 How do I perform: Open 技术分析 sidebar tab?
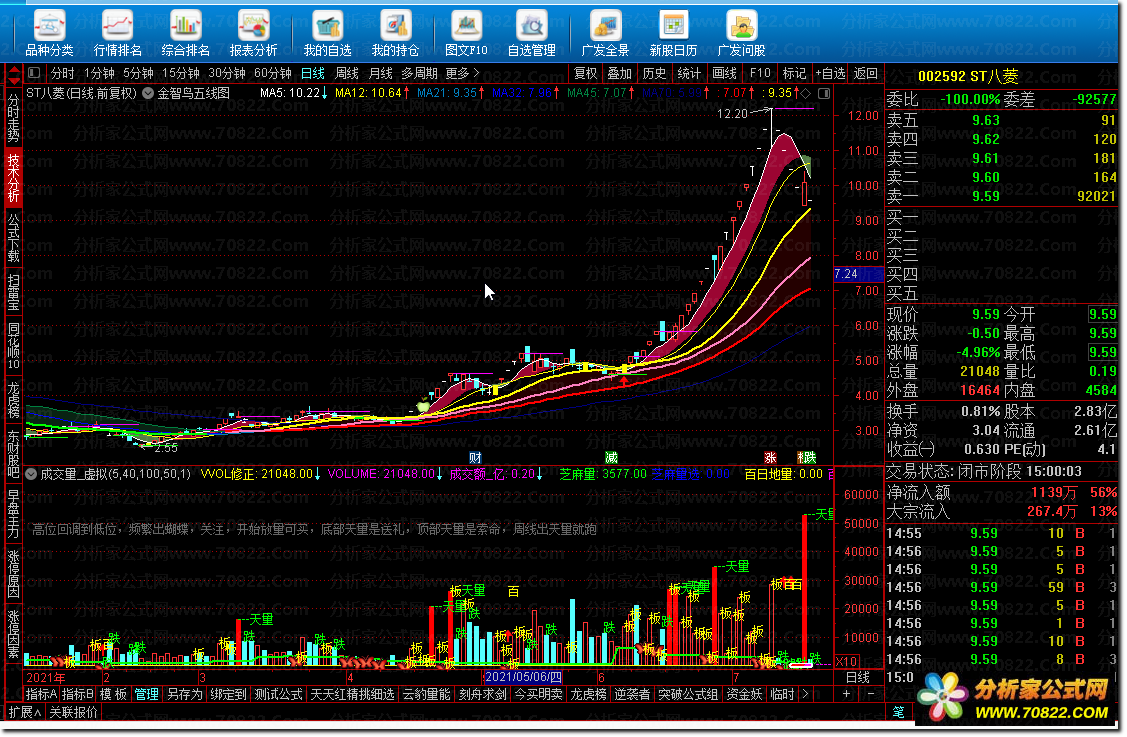[x=13, y=177]
